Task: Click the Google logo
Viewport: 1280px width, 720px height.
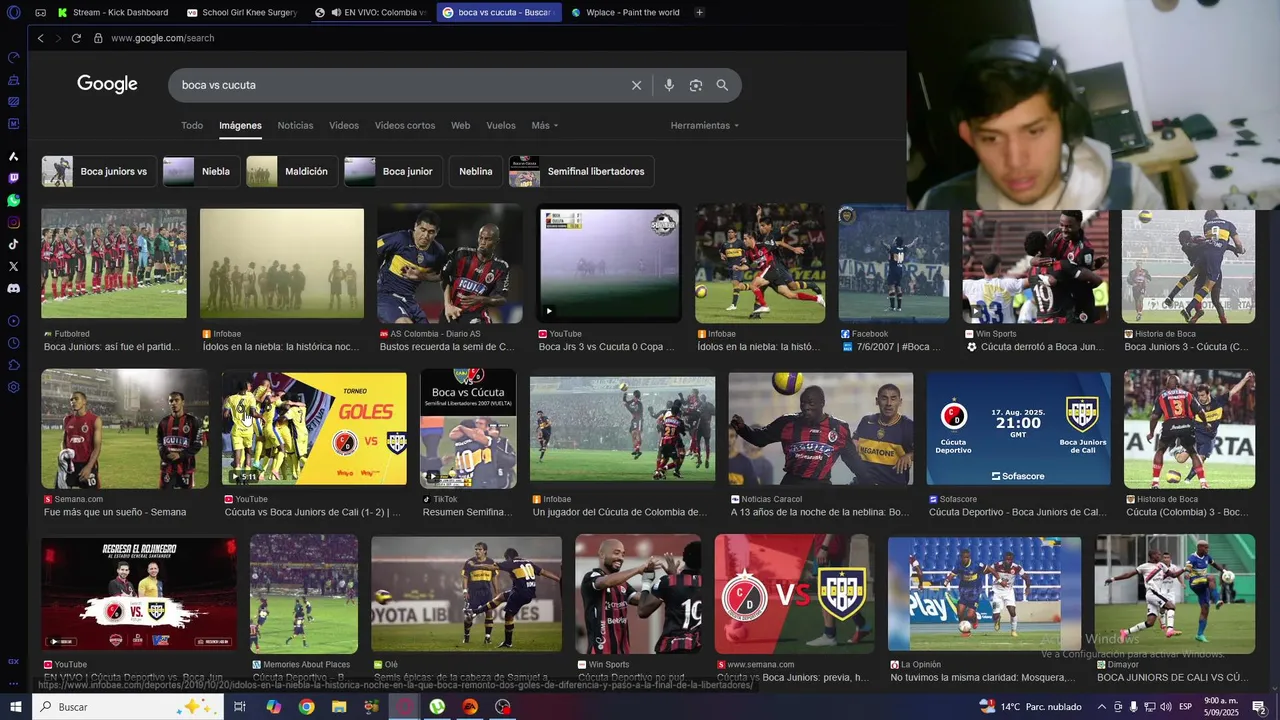Action: [x=107, y=85]
